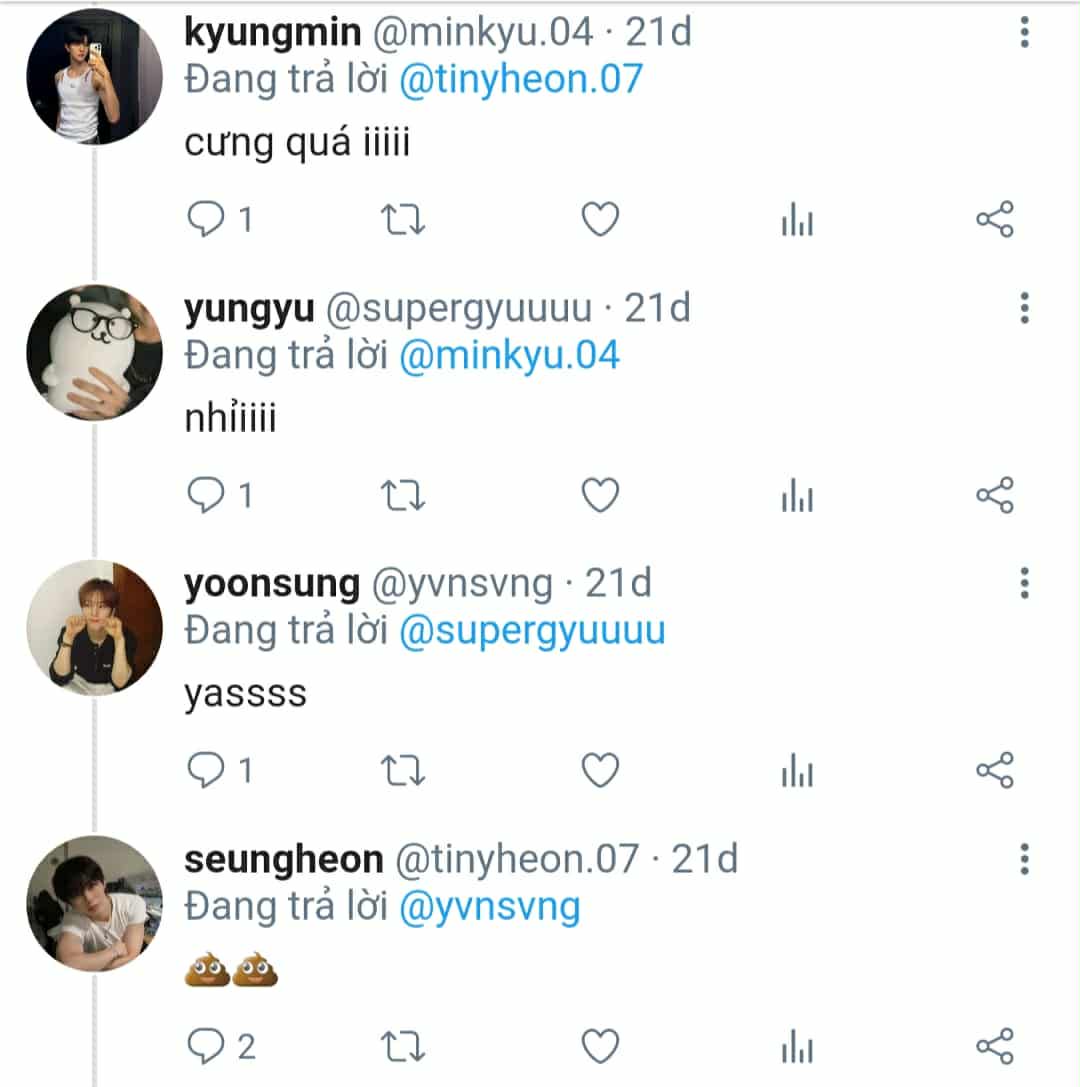
Task: Retweet kyungmin's reply
Action: (404, 219)
